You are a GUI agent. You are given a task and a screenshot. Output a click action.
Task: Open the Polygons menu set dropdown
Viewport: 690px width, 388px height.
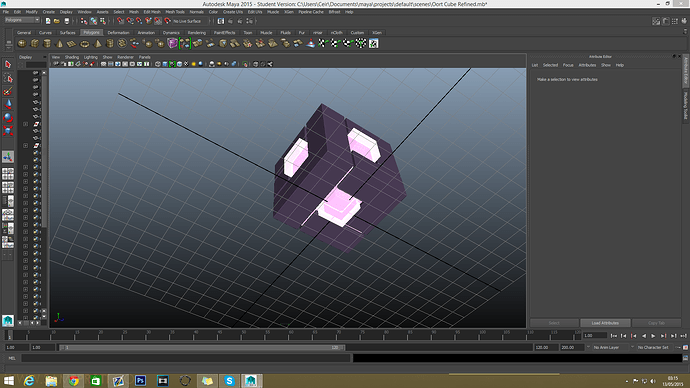(22, 20)
